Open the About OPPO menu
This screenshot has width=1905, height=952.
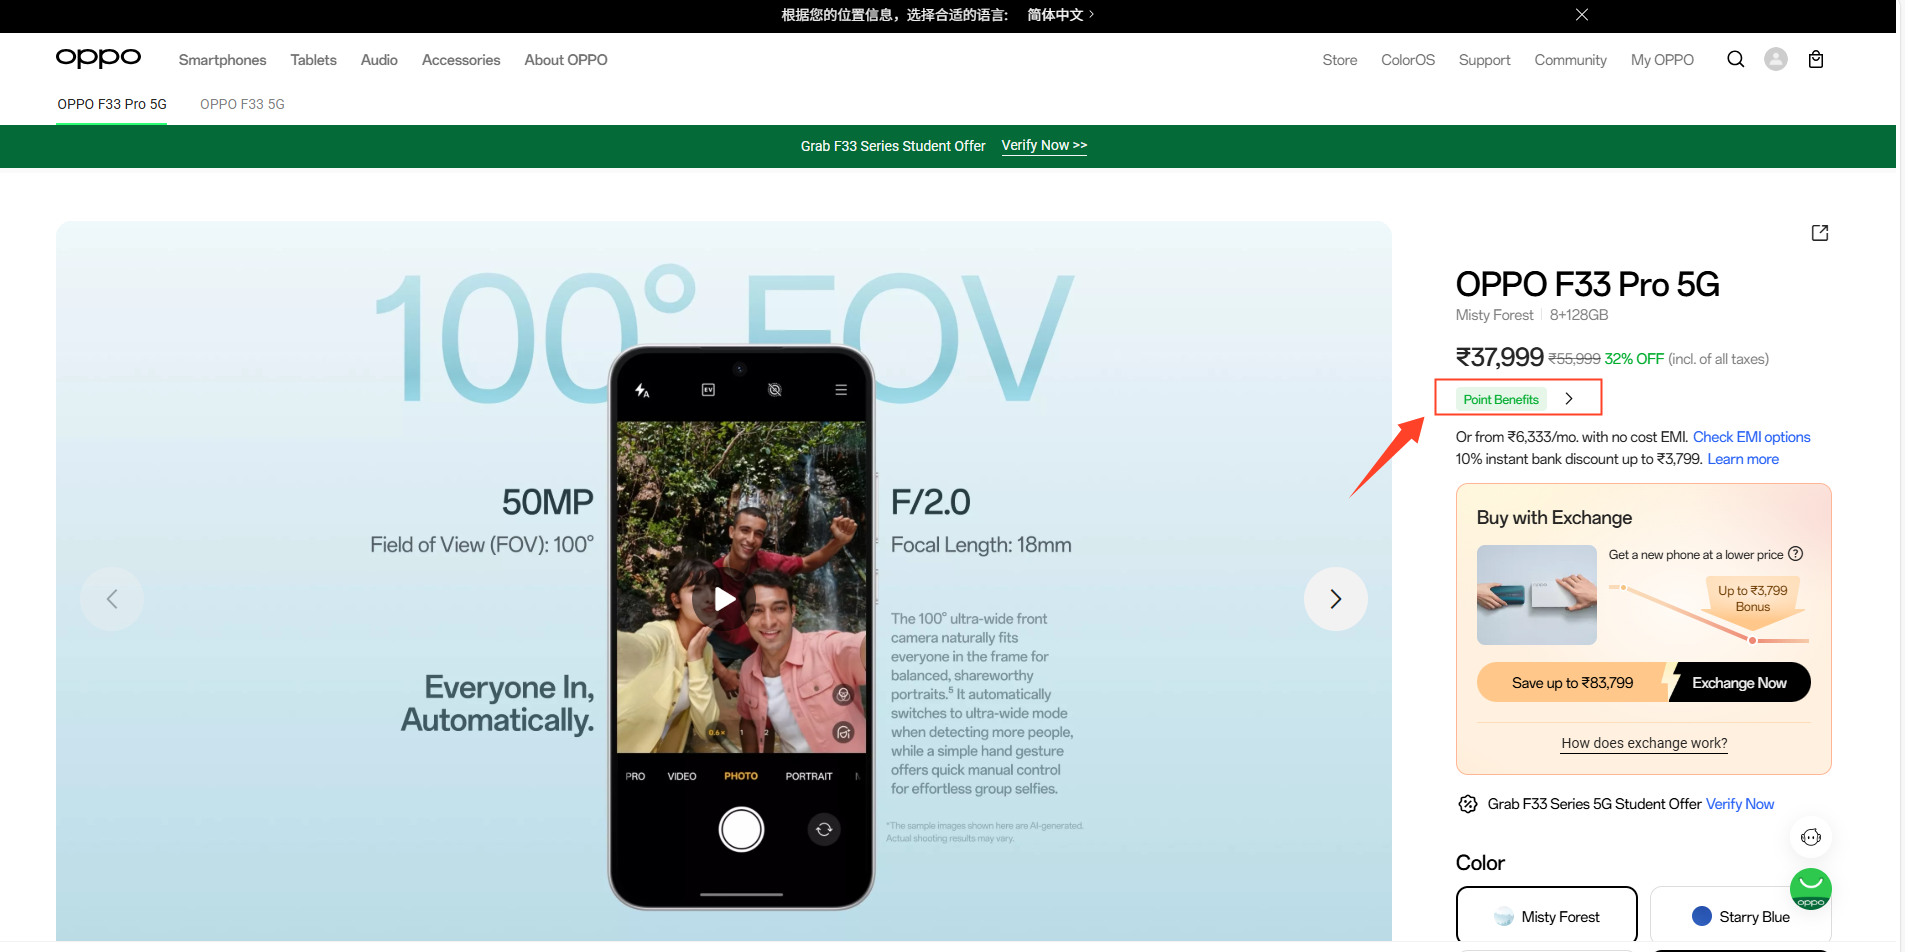tap(566, 60)
